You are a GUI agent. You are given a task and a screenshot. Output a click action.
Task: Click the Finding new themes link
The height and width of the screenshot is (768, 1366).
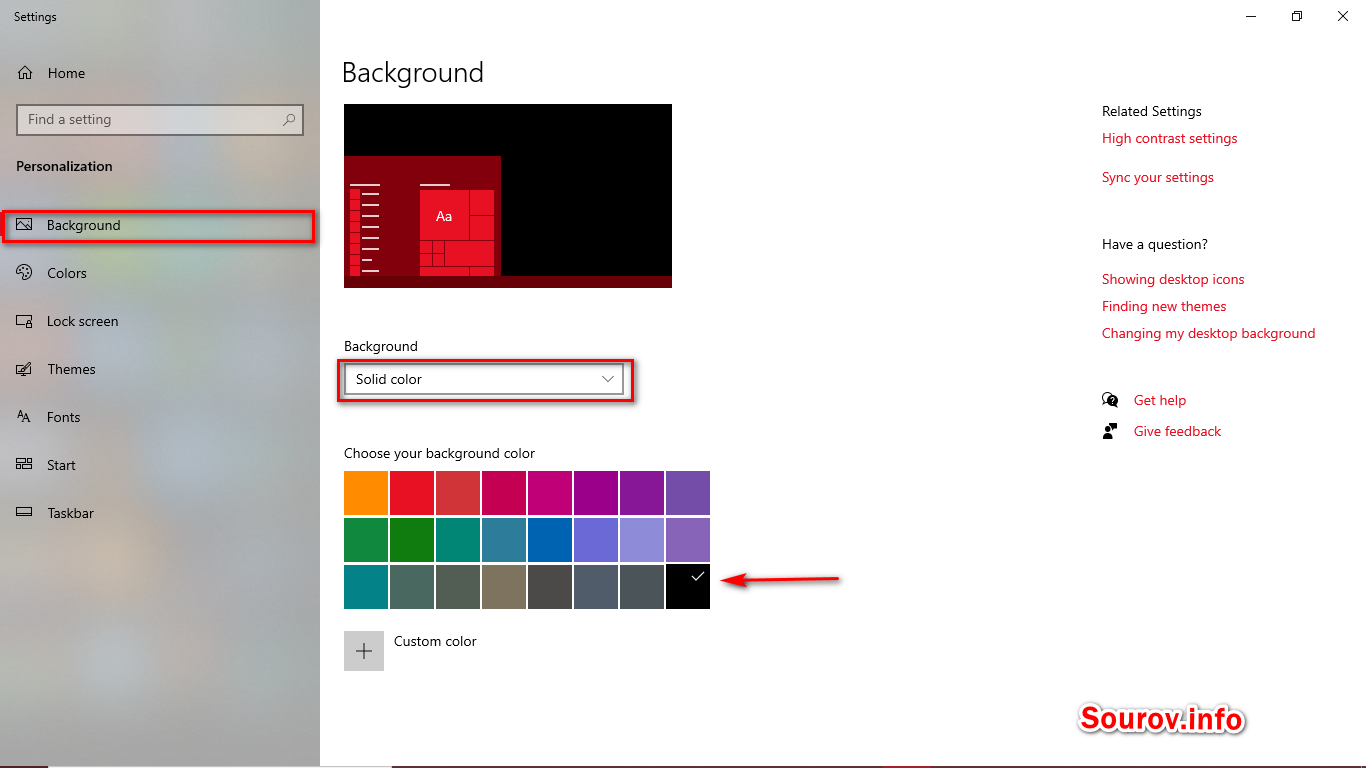coord(1164,306)
